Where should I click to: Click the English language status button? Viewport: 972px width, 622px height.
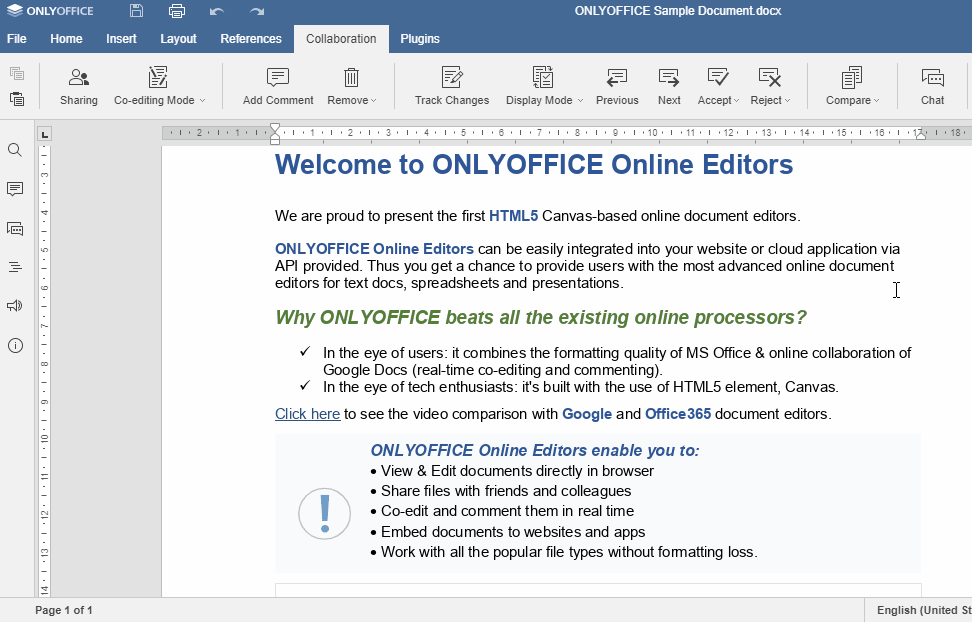point(924,610)
